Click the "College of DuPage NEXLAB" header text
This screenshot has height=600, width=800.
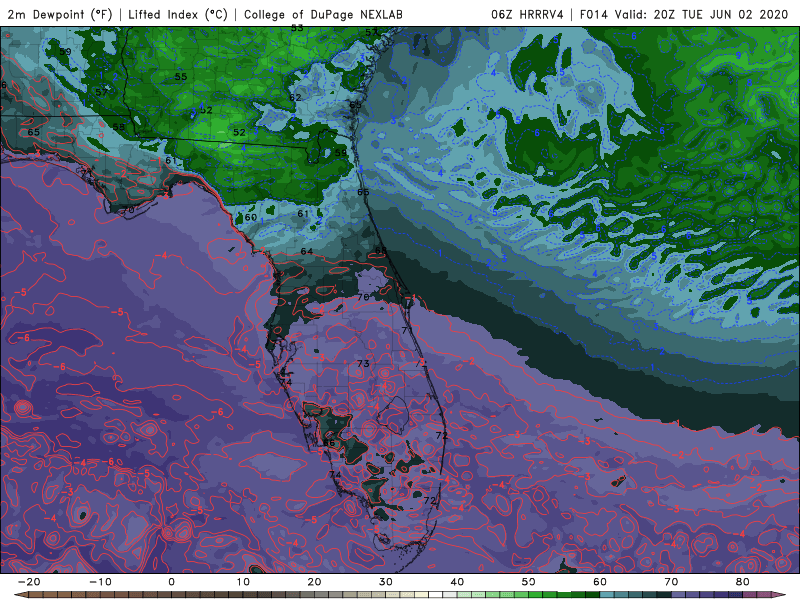(323, 15)
